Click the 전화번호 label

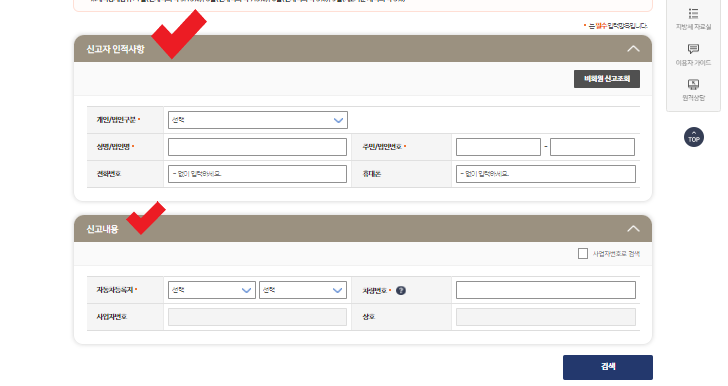pos(109,174)
